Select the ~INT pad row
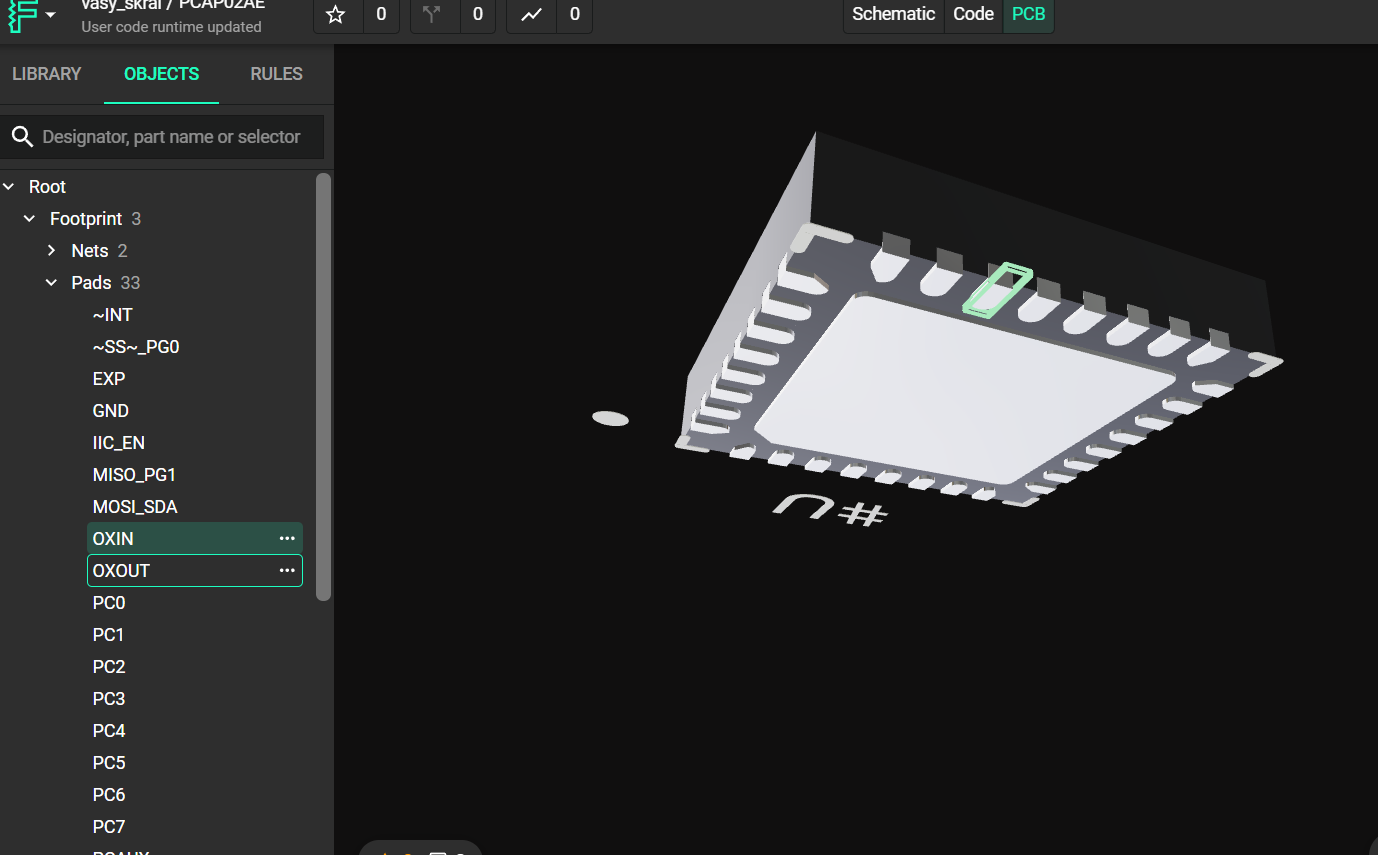1378x855 pixels. [x=195, y=315]
